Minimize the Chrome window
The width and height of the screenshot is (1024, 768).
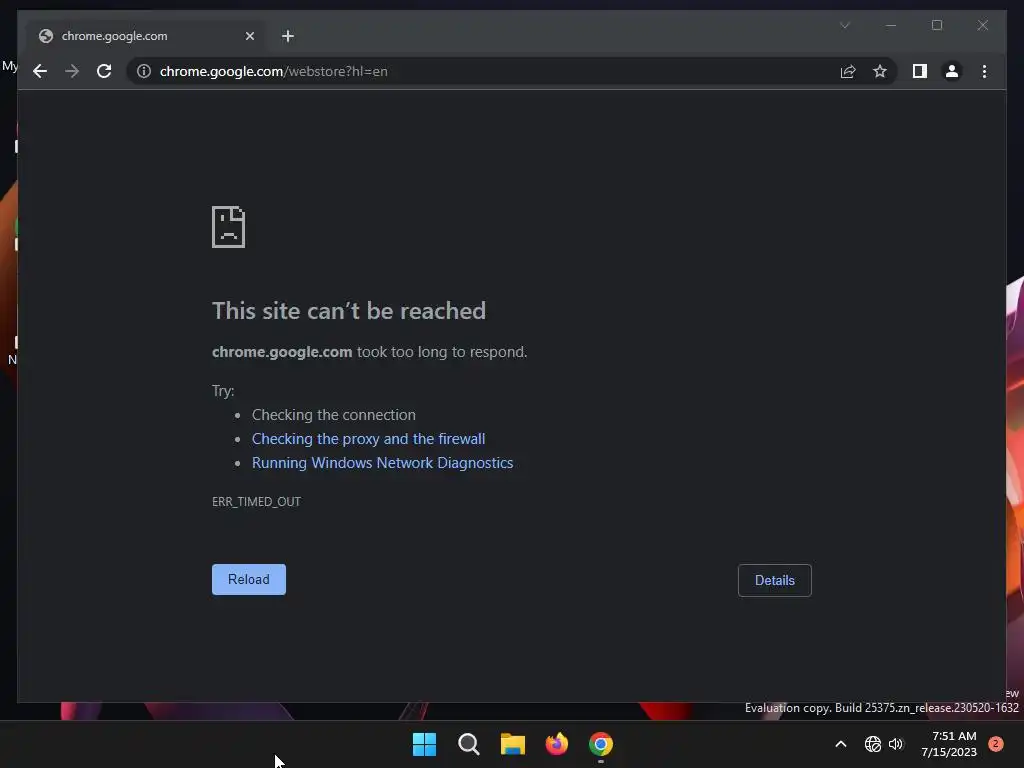(891, 25)
